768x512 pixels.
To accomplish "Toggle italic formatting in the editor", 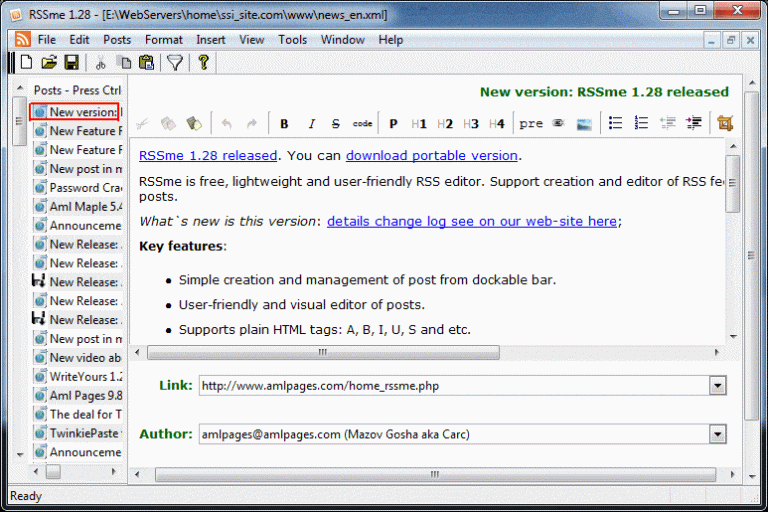I will point(311,124).
